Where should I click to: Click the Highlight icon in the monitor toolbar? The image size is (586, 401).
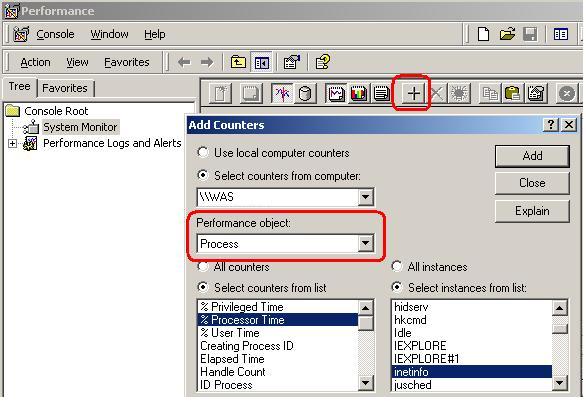click(x=459, y=93)
